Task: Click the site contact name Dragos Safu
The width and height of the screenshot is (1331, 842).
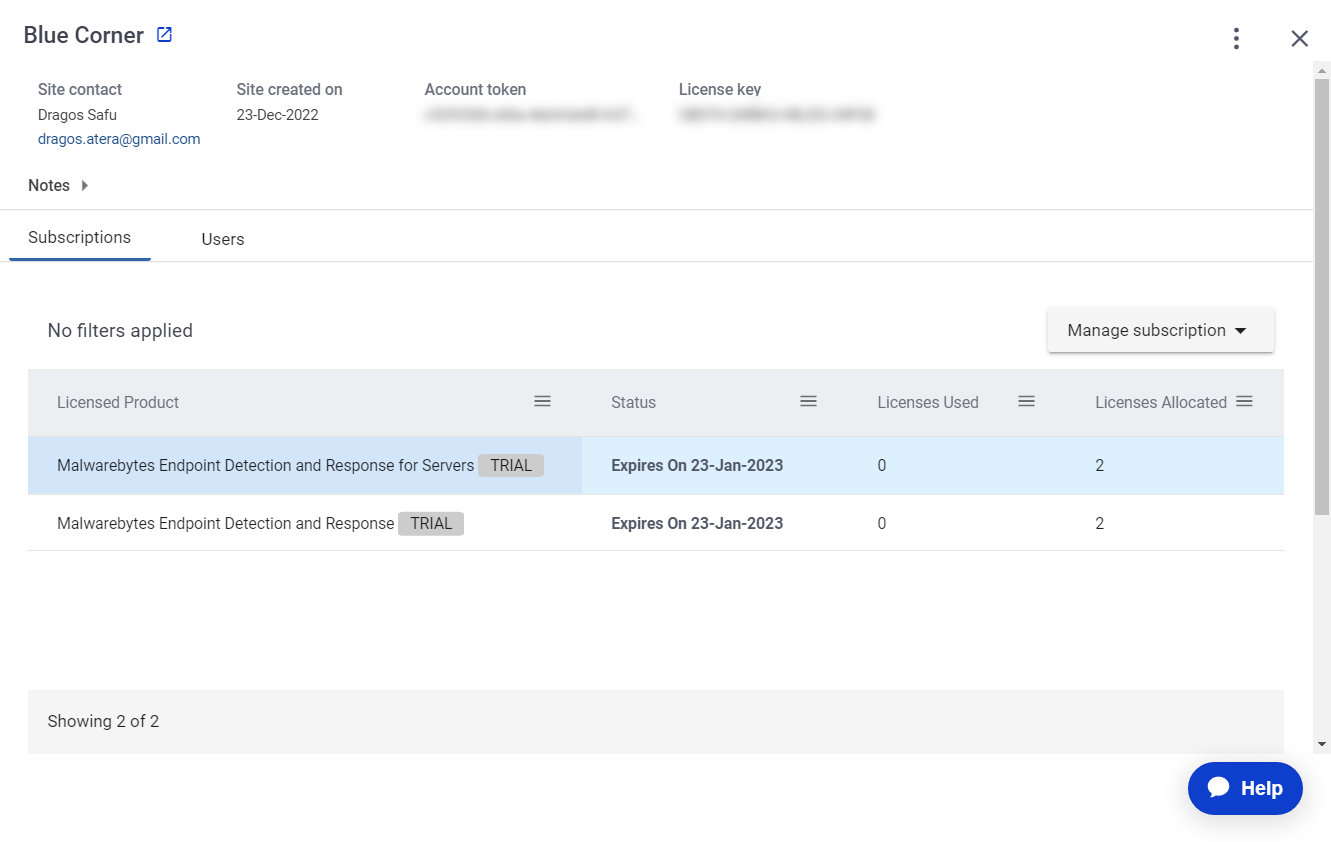Action: tap(77, 115)
